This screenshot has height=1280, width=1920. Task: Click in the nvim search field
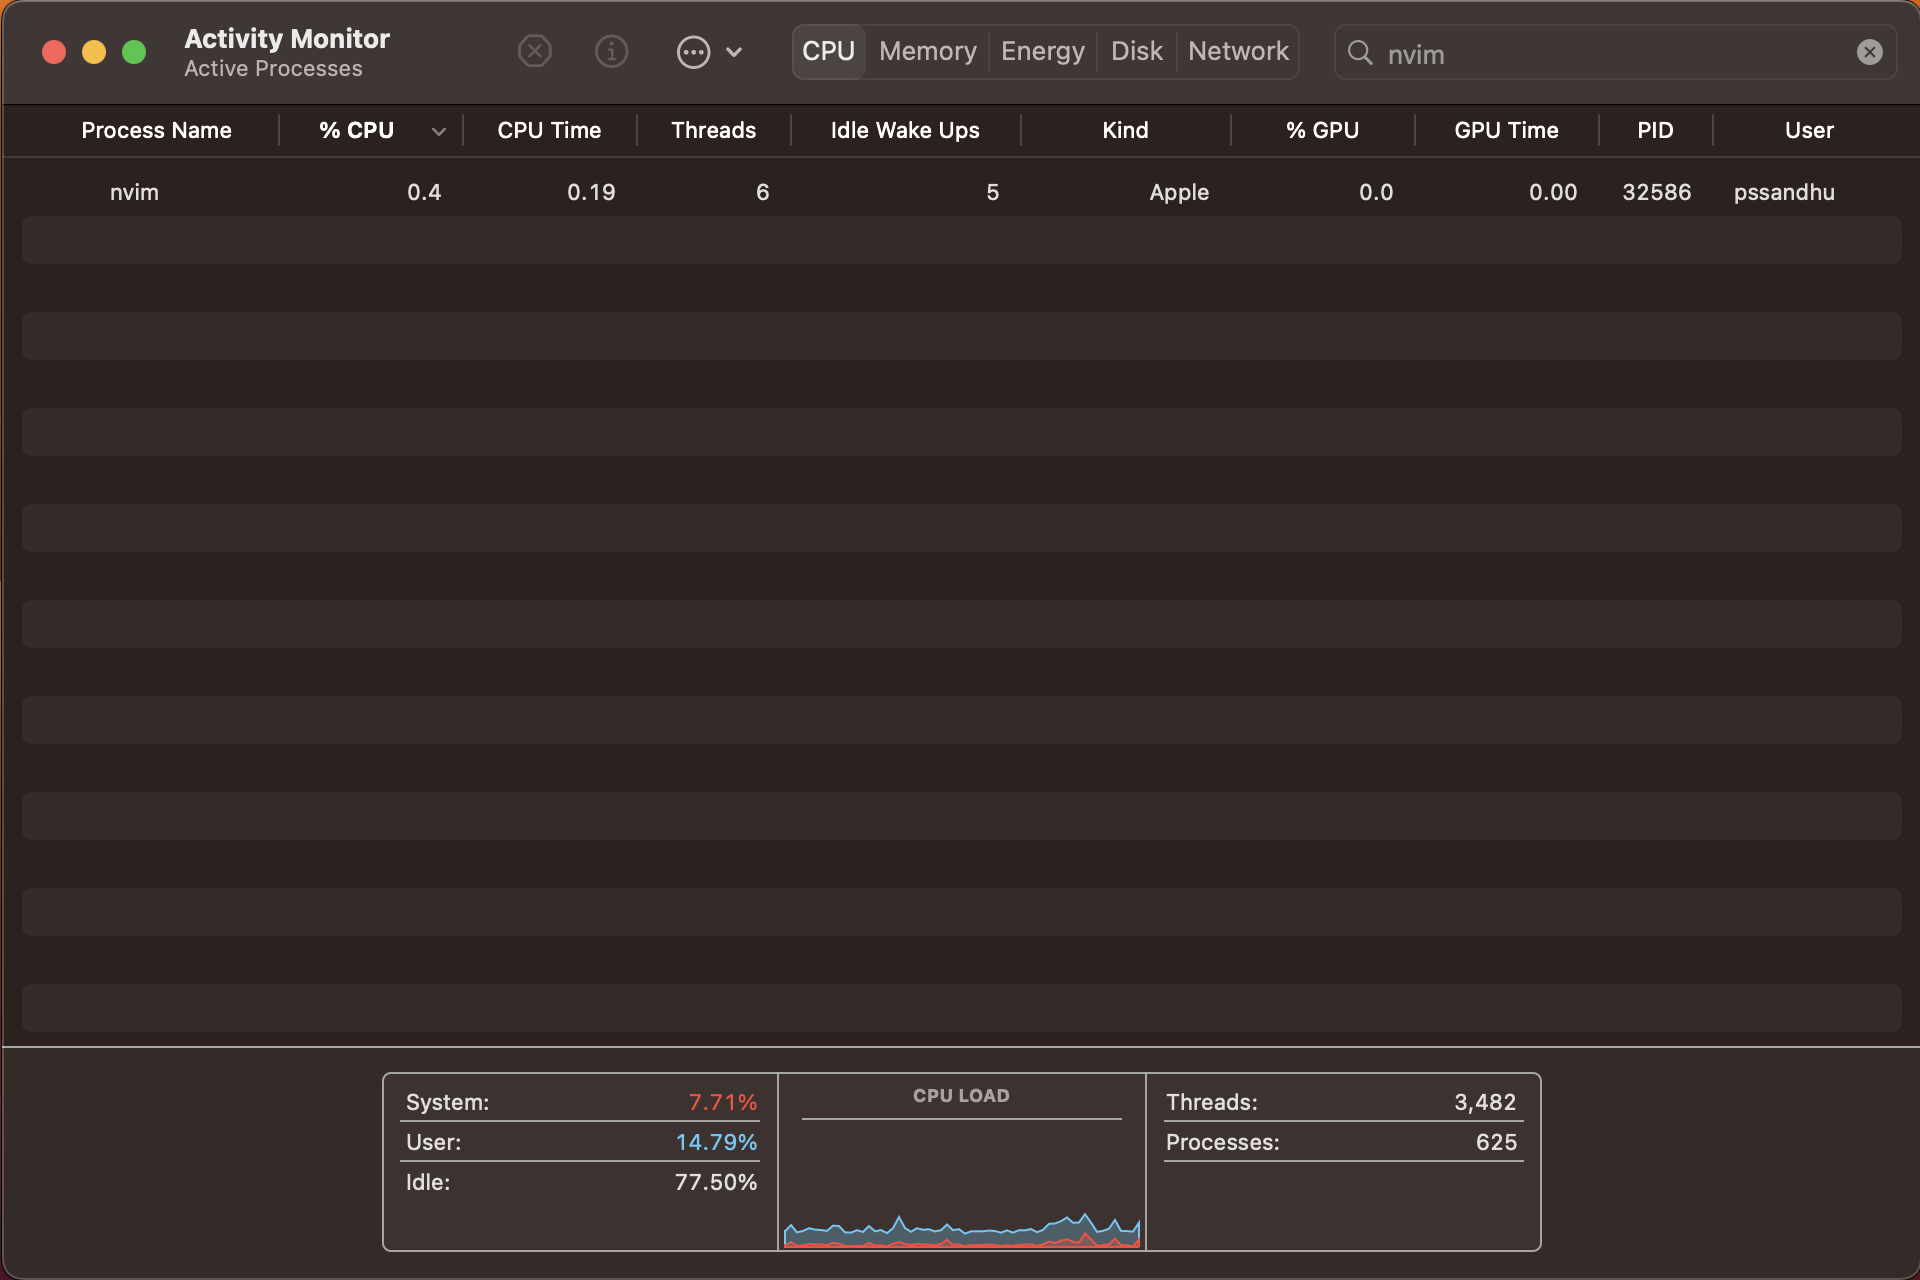point(1600,53)
